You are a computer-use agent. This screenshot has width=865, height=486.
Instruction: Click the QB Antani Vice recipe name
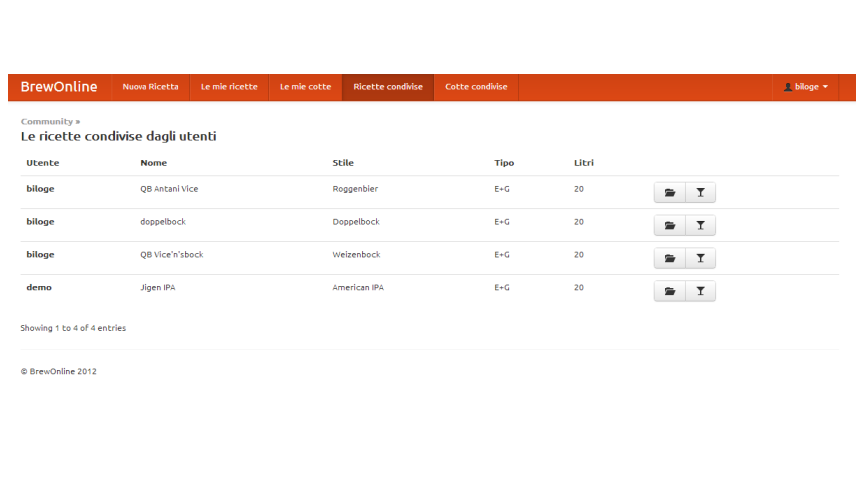[169, 189]
